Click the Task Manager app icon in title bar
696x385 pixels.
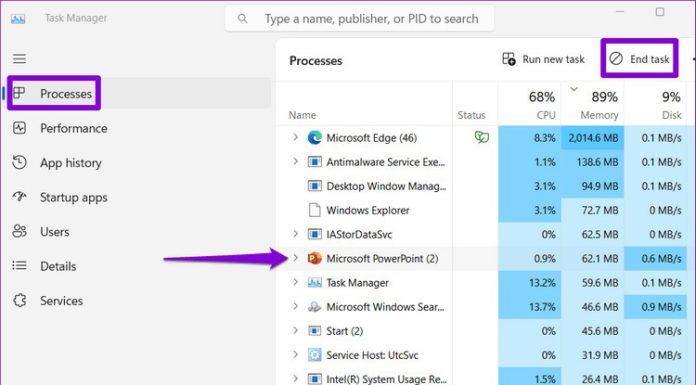pyautogui.click(x=18, y=19)
